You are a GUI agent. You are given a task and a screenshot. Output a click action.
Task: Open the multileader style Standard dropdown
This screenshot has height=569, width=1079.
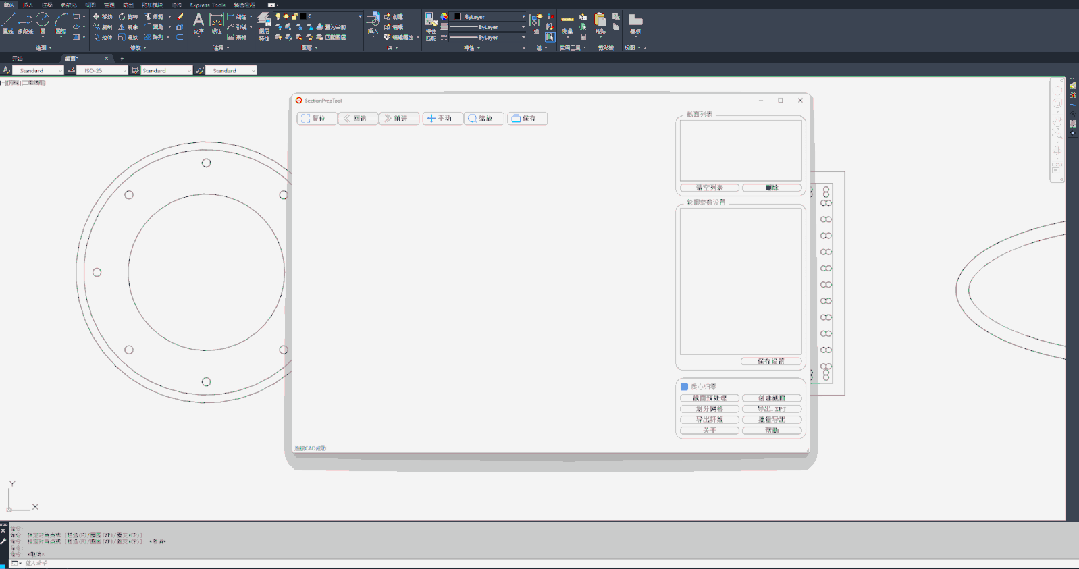tap(231, 70)
